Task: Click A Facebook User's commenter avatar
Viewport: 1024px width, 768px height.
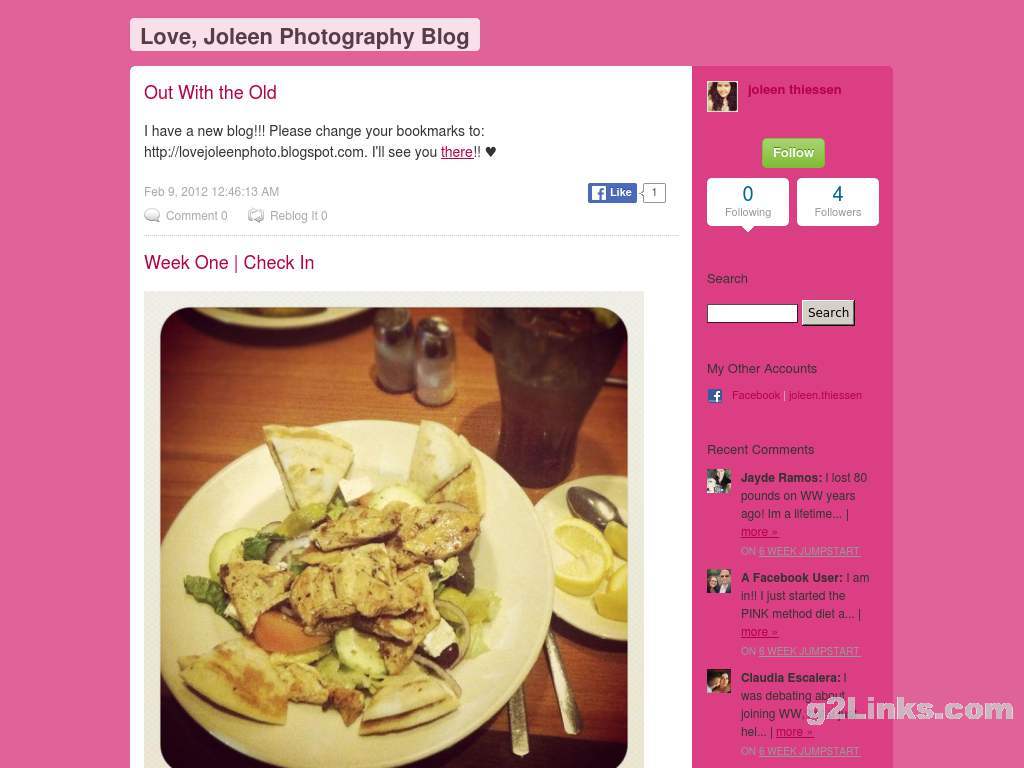Action: pos(719,581)
